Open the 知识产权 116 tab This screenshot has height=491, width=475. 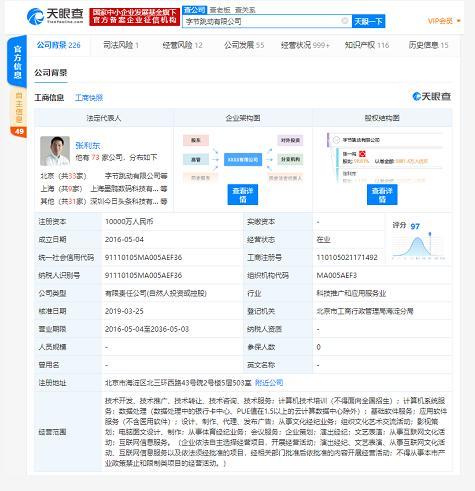click(367, 45)
